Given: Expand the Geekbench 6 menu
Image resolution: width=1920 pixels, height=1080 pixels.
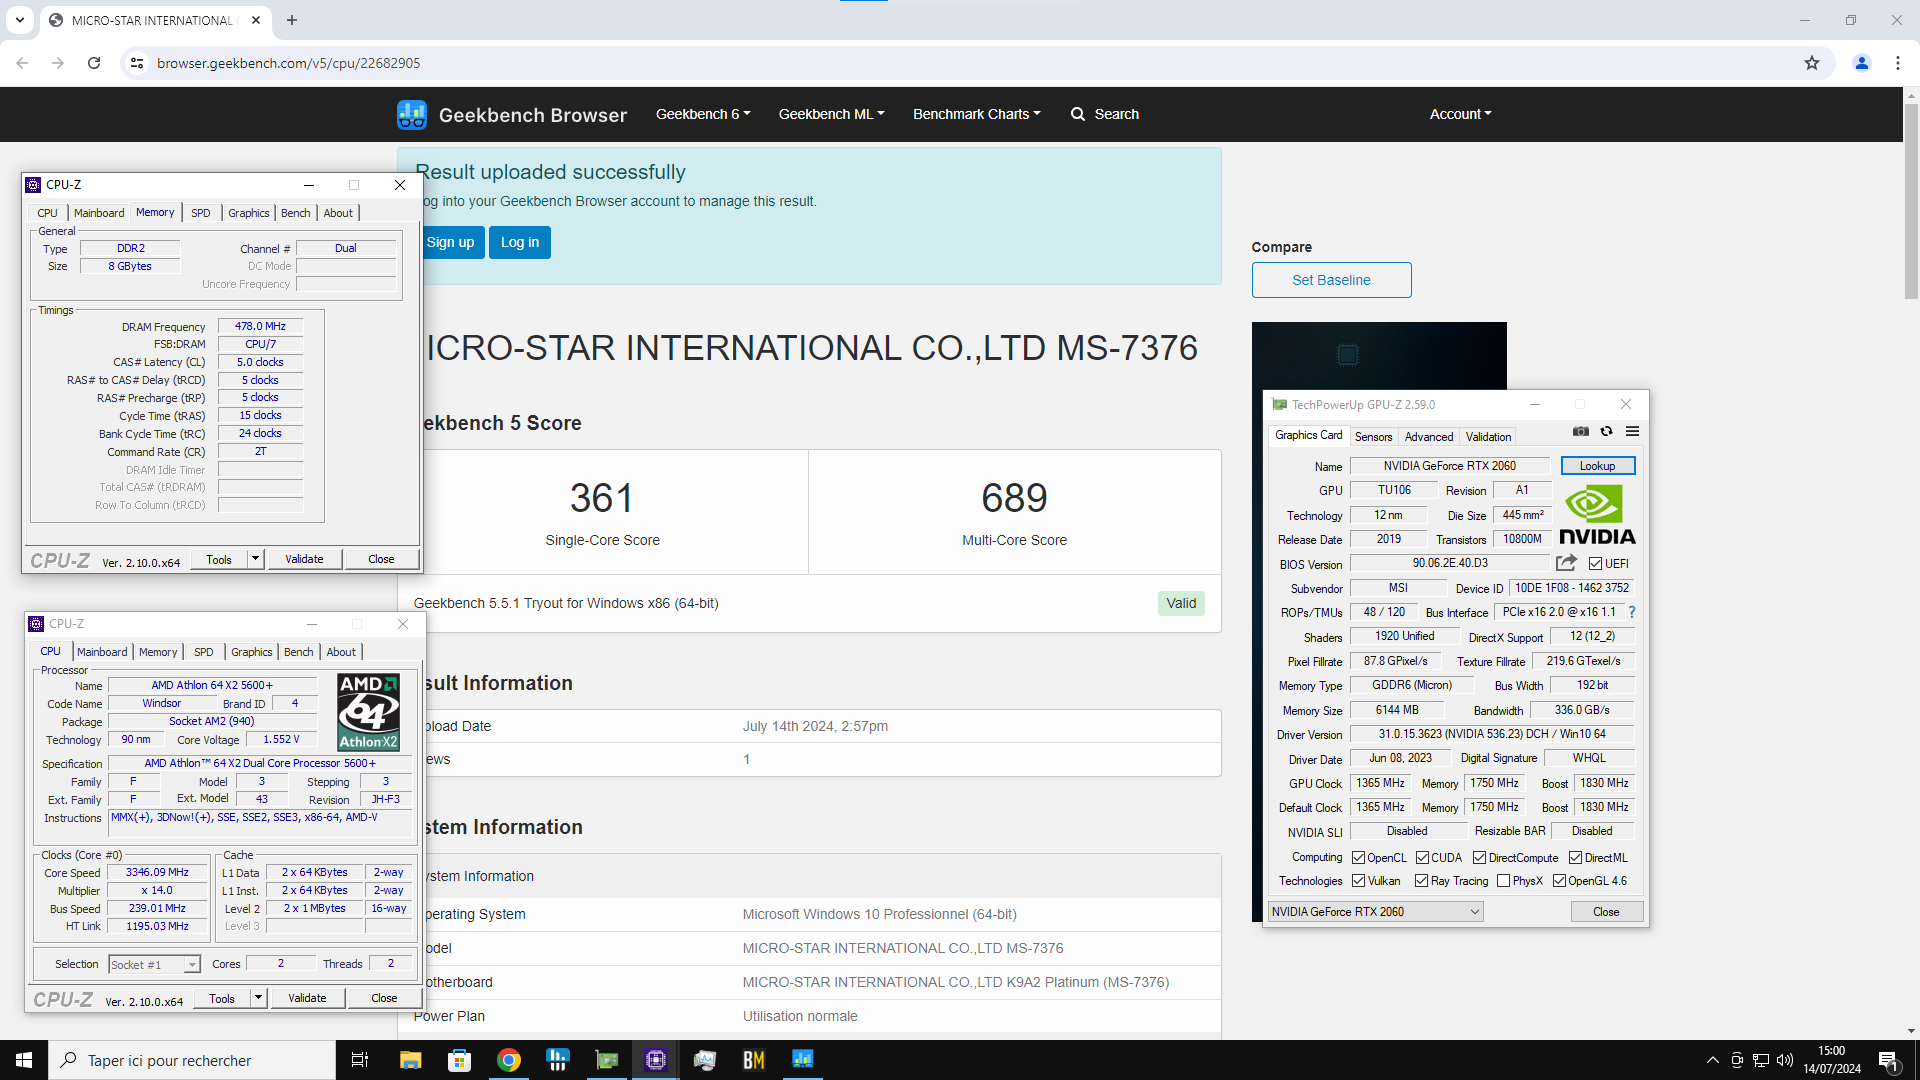Looking at the screenshot, I should (703, 114).
